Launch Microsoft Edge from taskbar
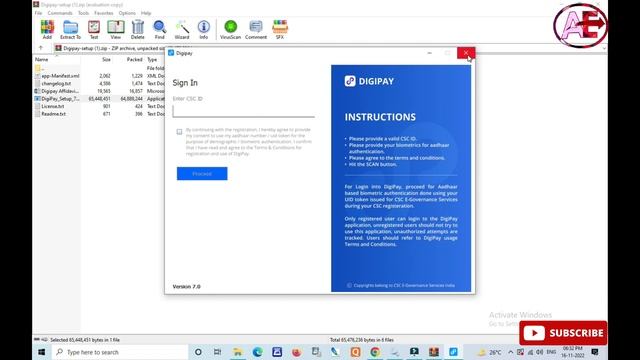 pyautogui.click(x=258, y=352)
